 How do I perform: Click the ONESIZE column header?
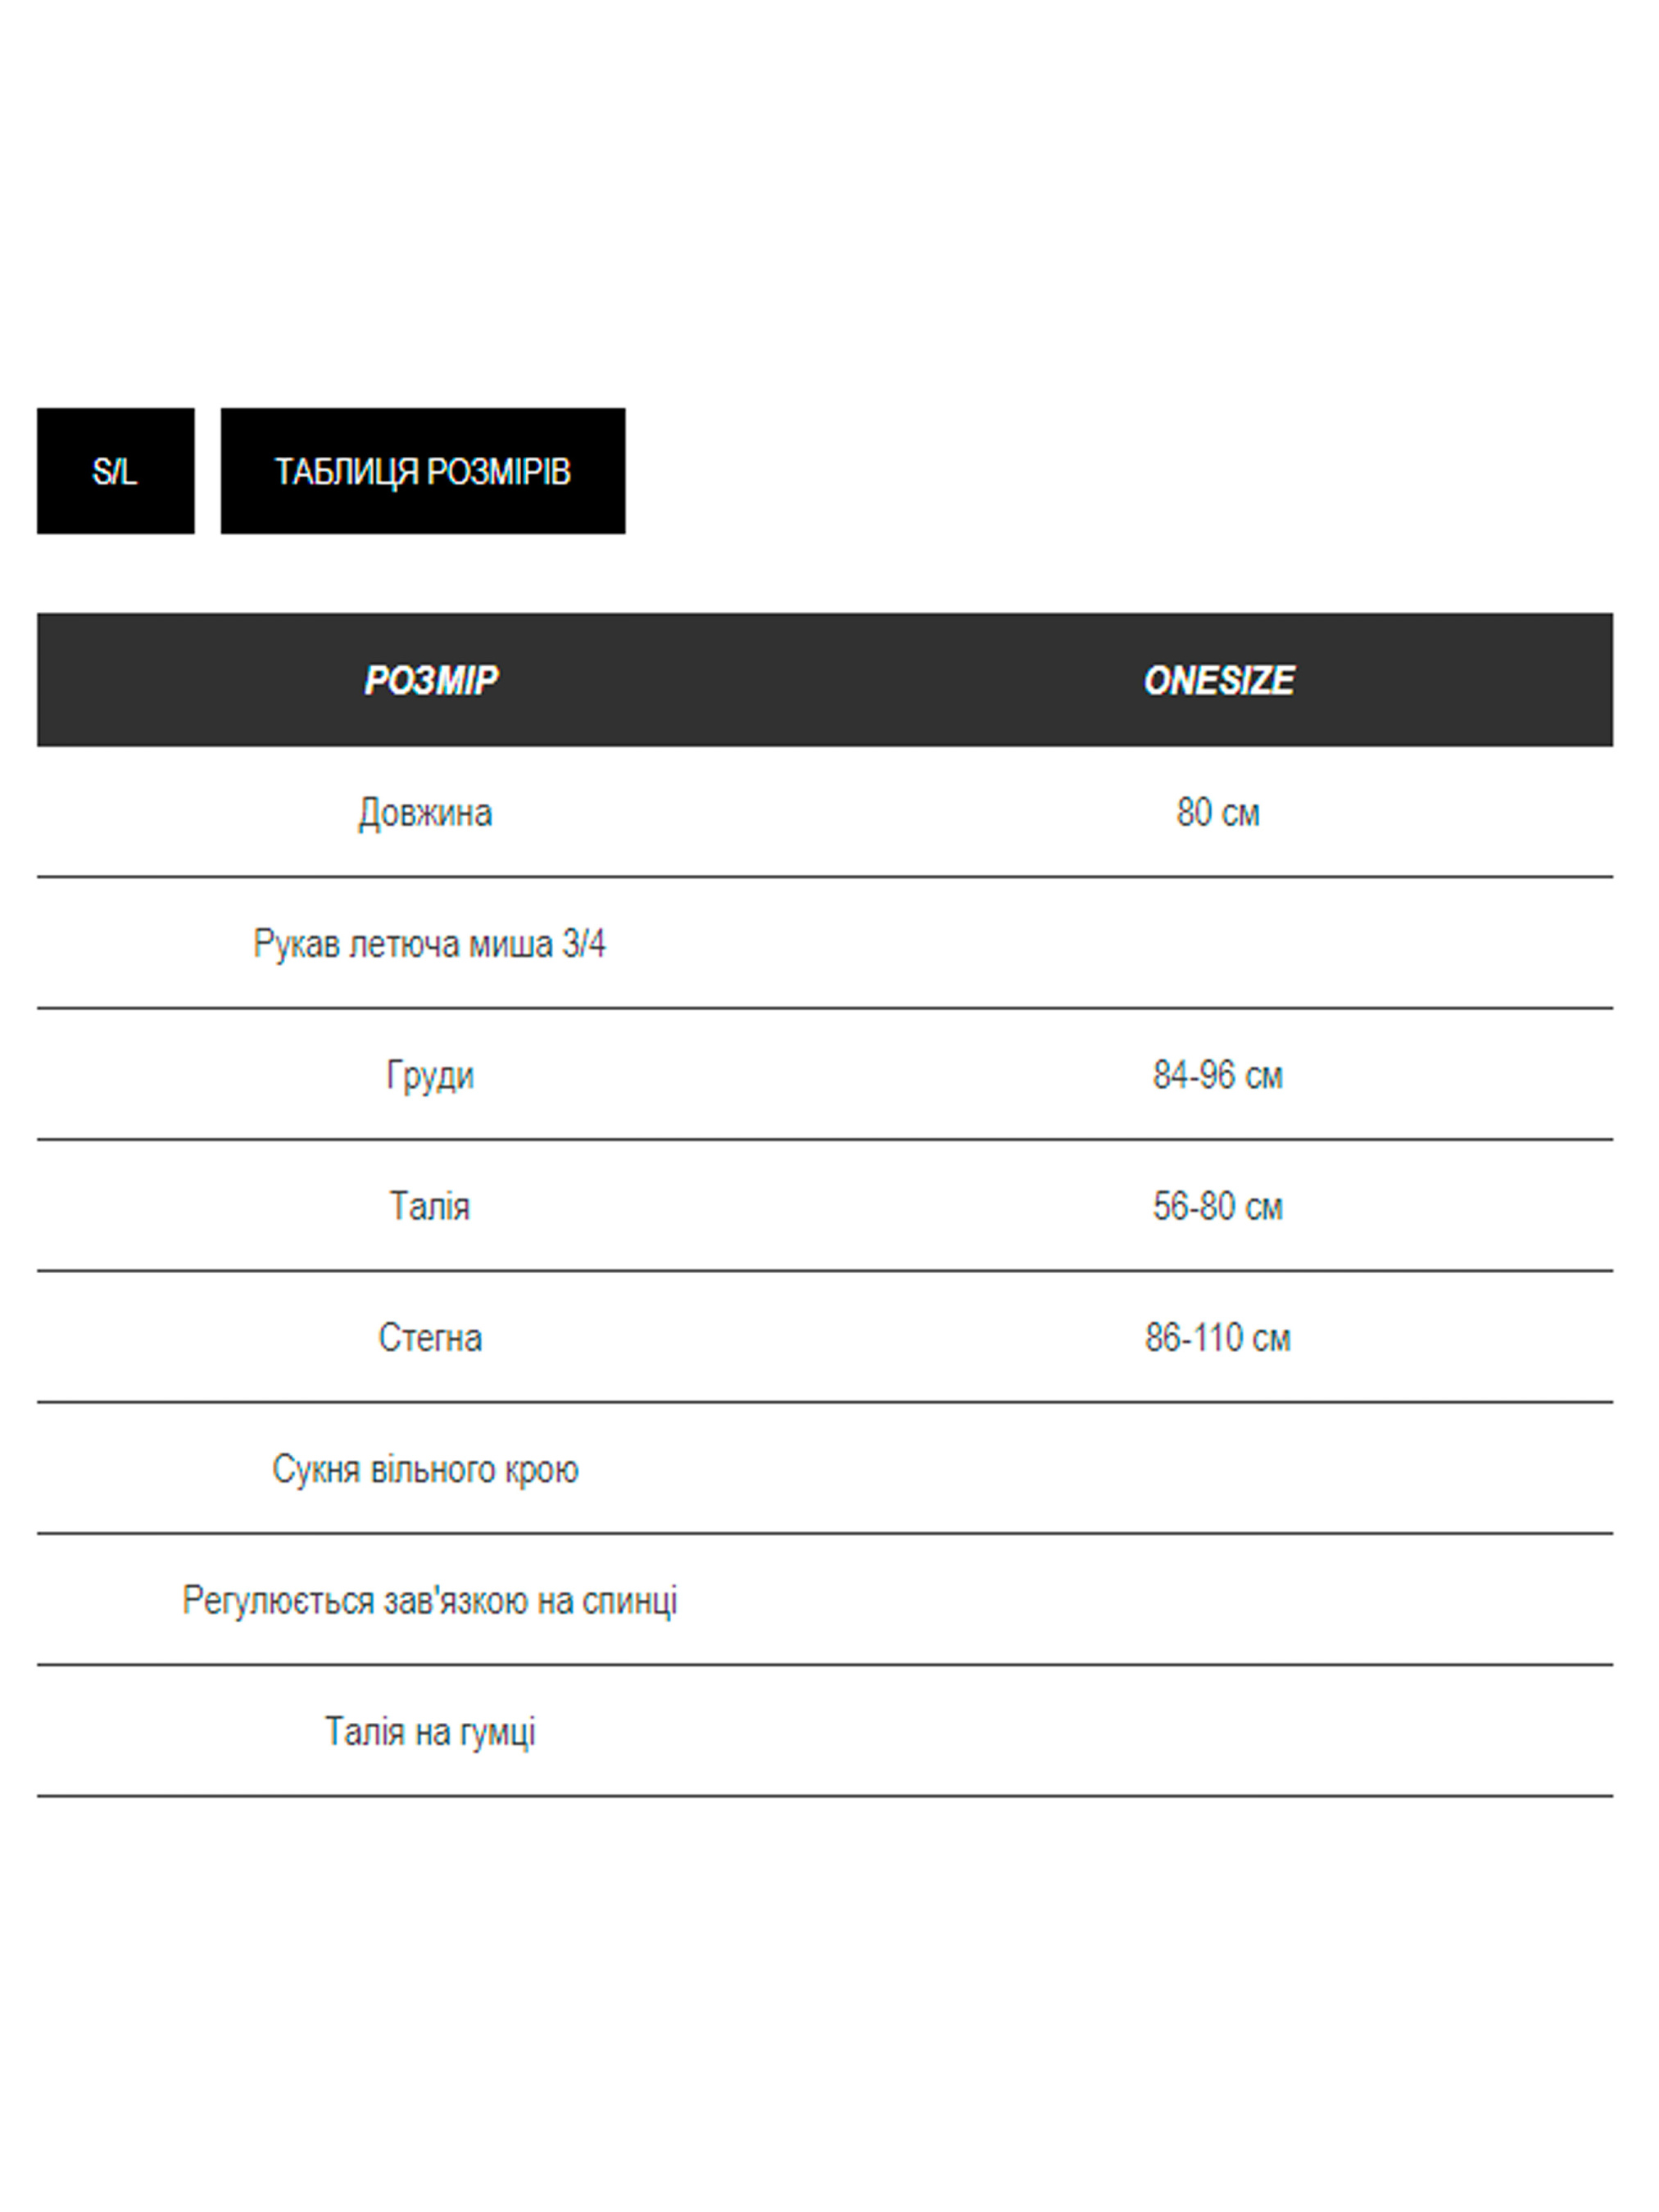(x=1218, y=681)
